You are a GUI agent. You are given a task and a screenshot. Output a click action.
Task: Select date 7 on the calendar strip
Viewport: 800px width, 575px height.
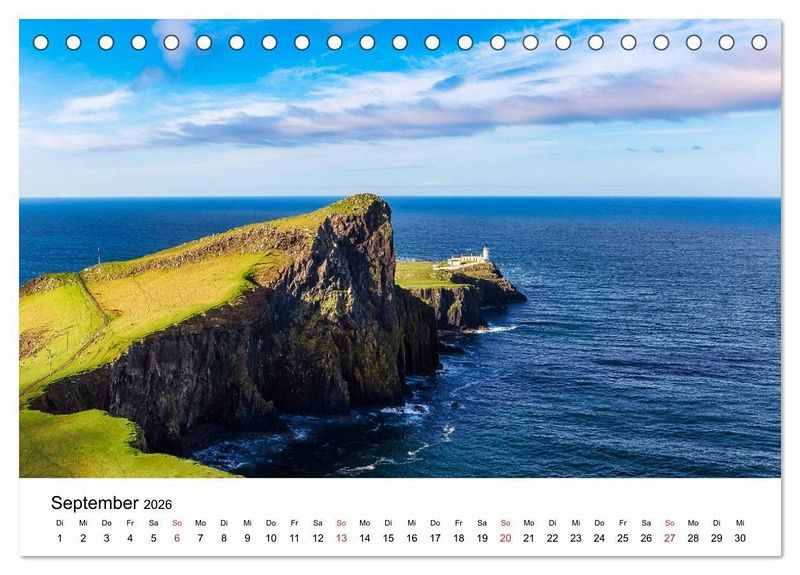pos(201,538)
